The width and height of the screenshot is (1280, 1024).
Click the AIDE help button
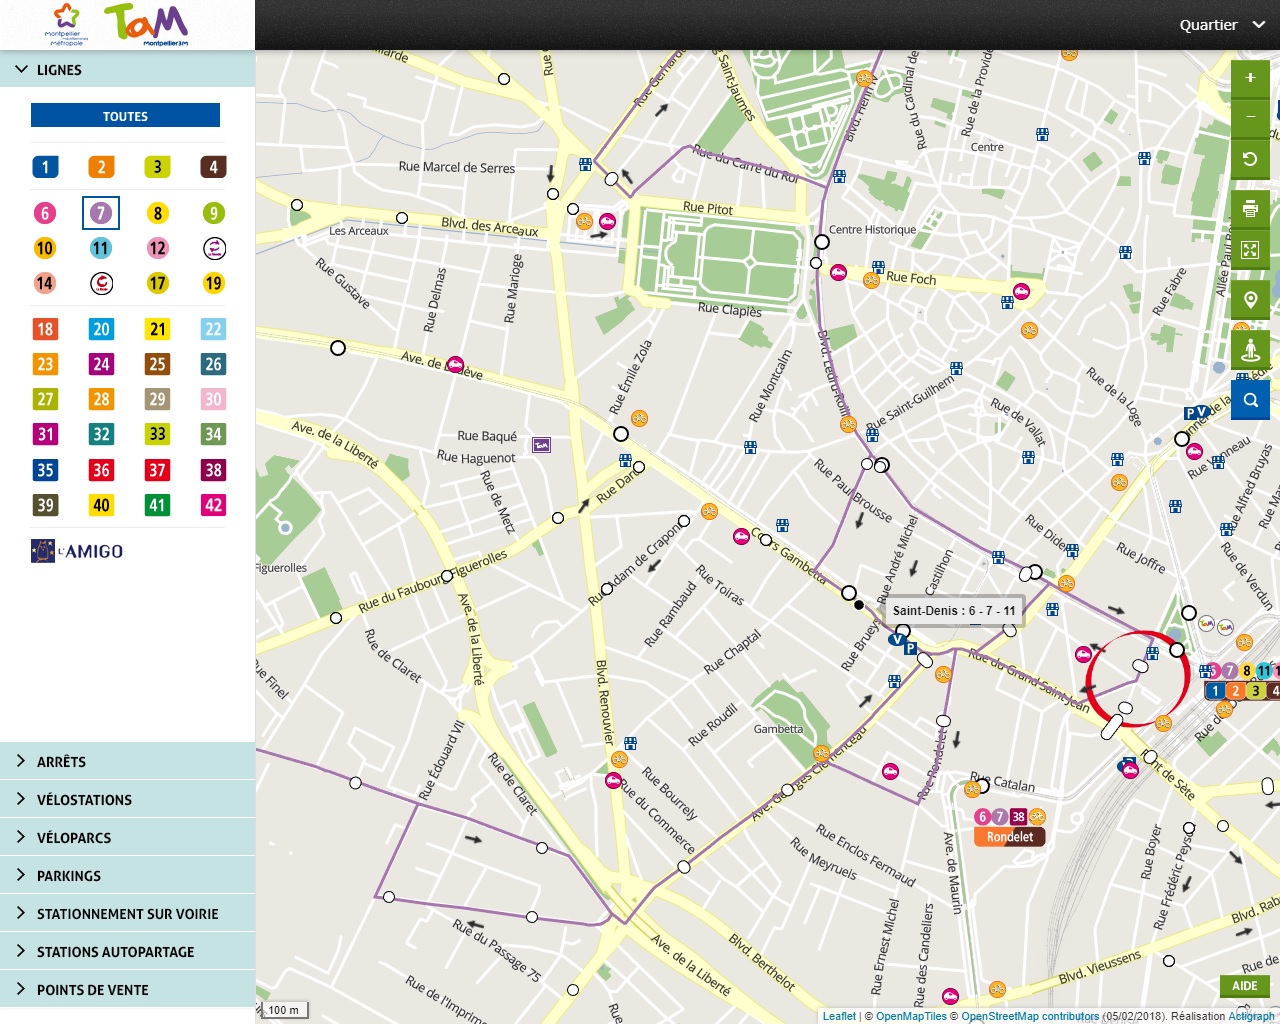coord(1244,986)
